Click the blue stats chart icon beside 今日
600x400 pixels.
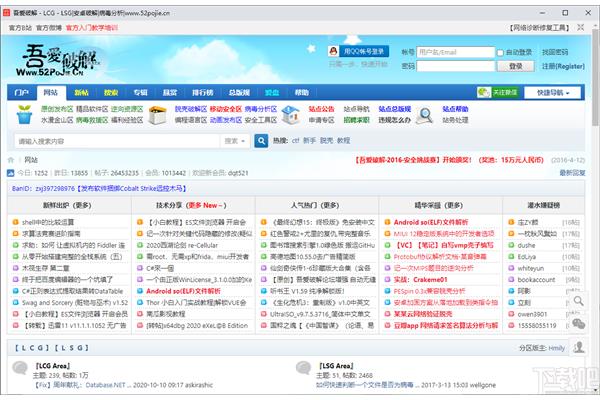coord(11,173)
